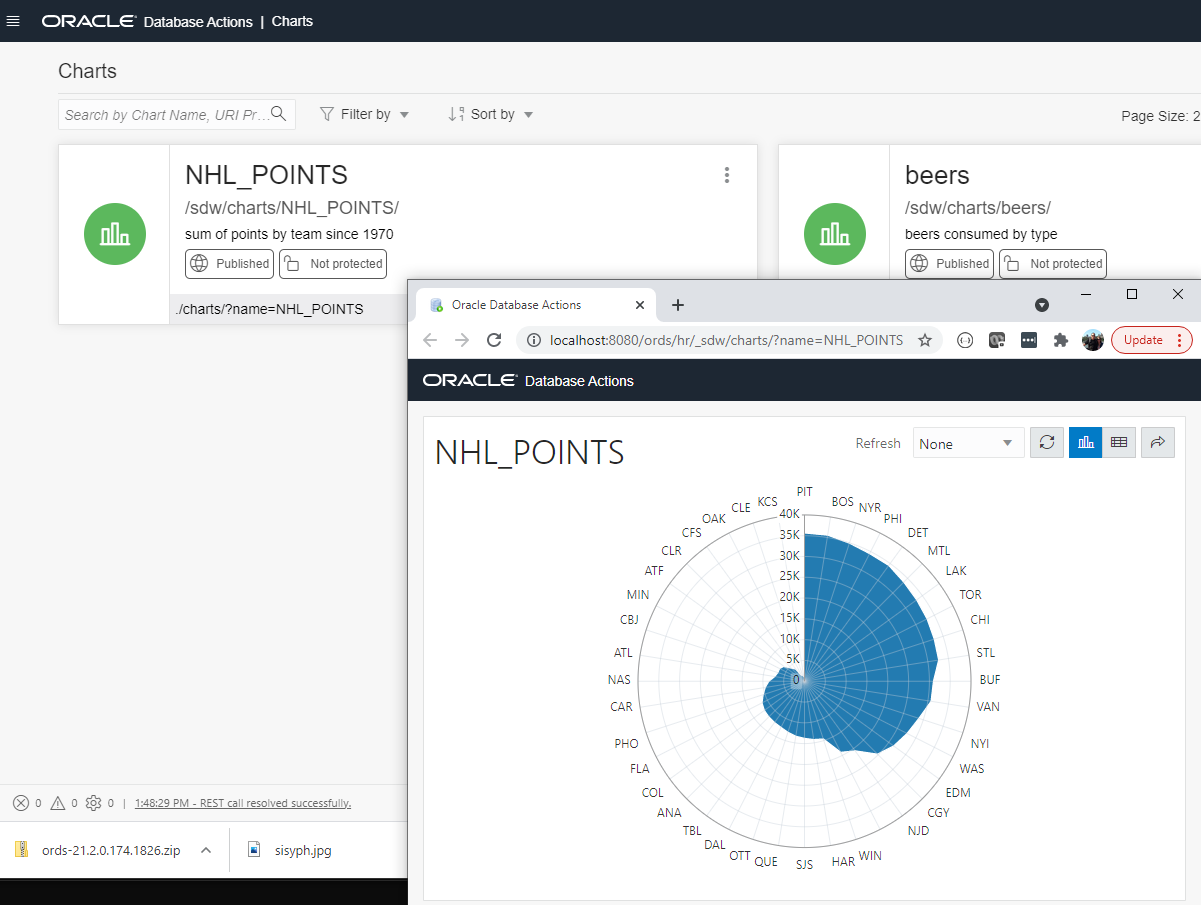This screenshot has height=905, width=1201.
Task: Open the NHL_POINTS card kebab menu
Action: pyautogui.click(x=727, y=175)
